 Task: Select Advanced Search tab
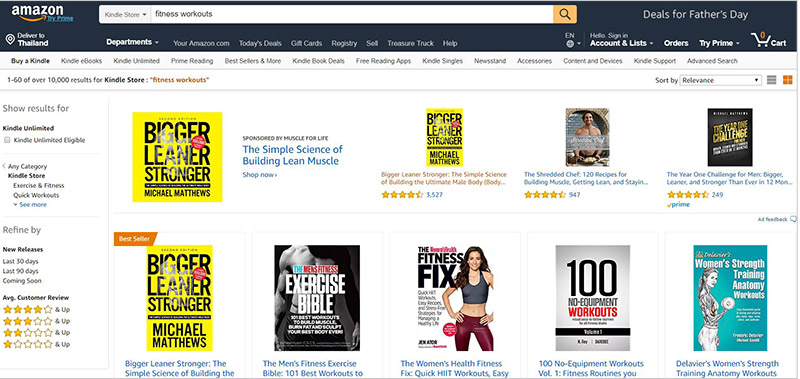click(712, 61)
